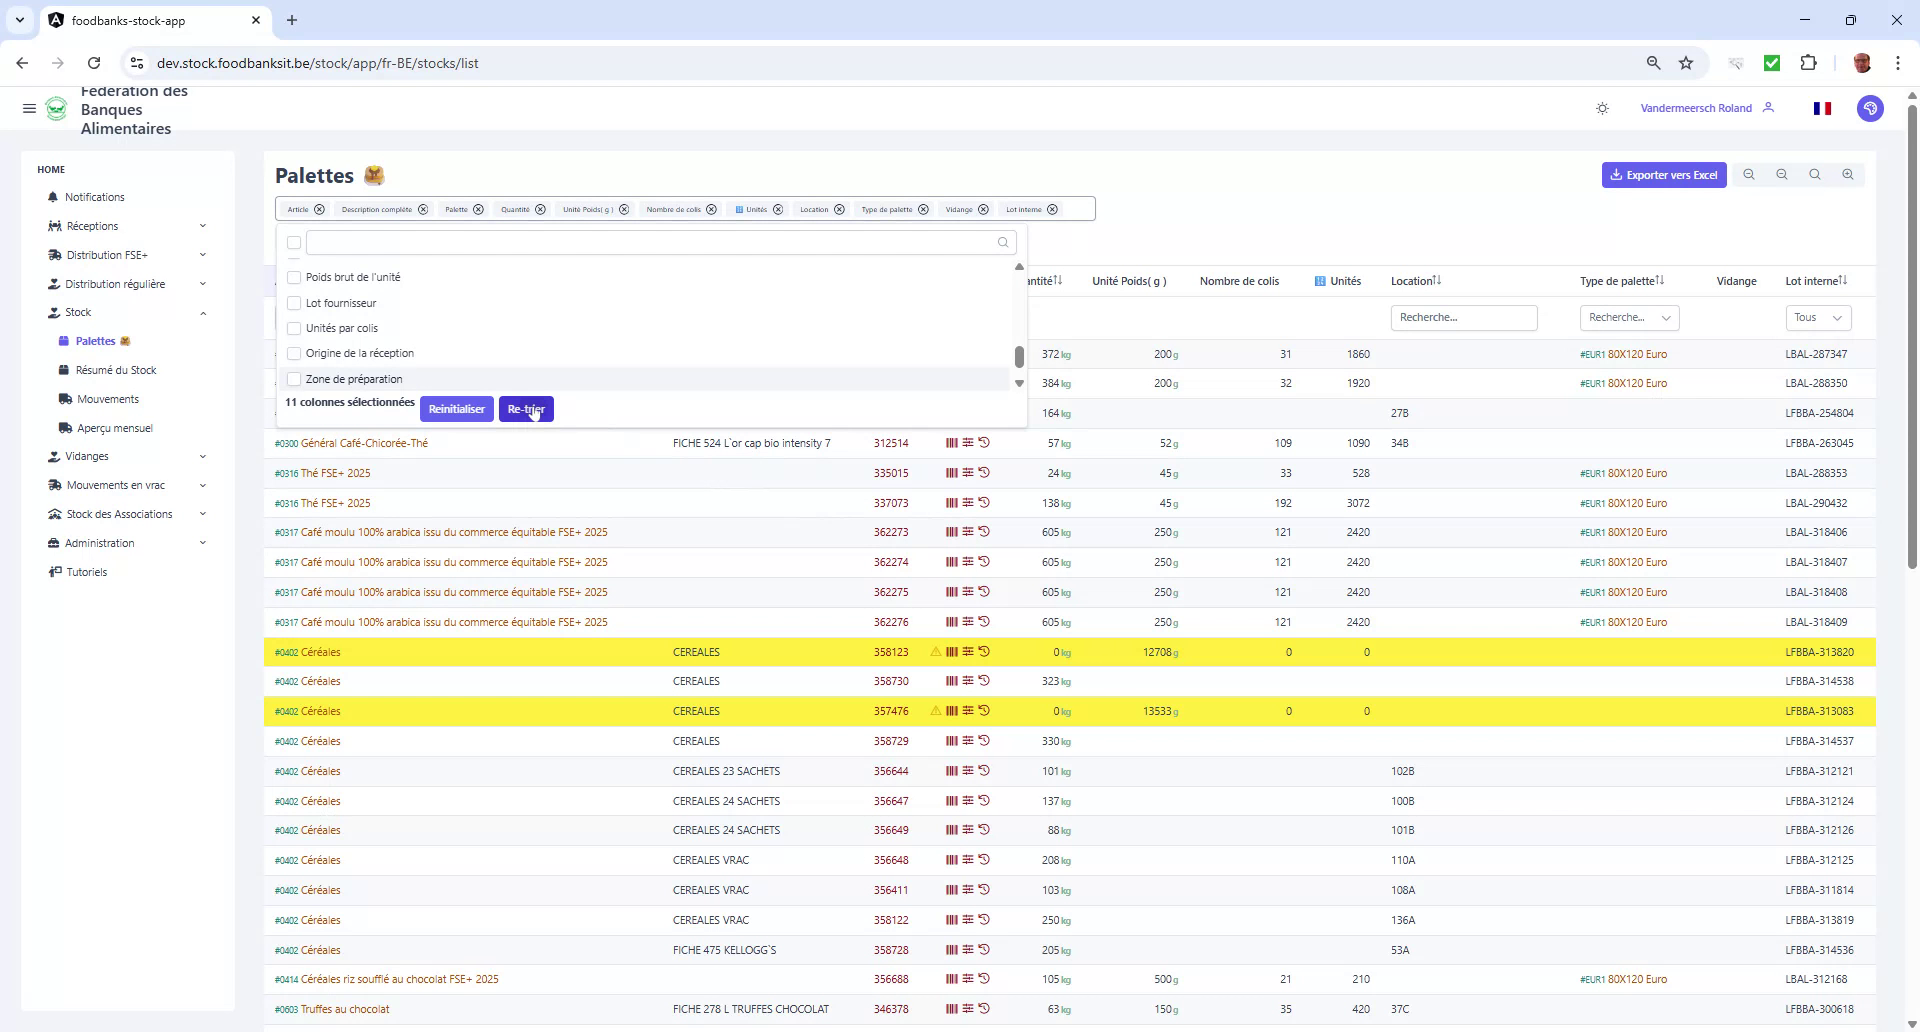Toggle light/dark theme with the sun icon
The image size is (1920, 1032).
(x=1602, y=108)
